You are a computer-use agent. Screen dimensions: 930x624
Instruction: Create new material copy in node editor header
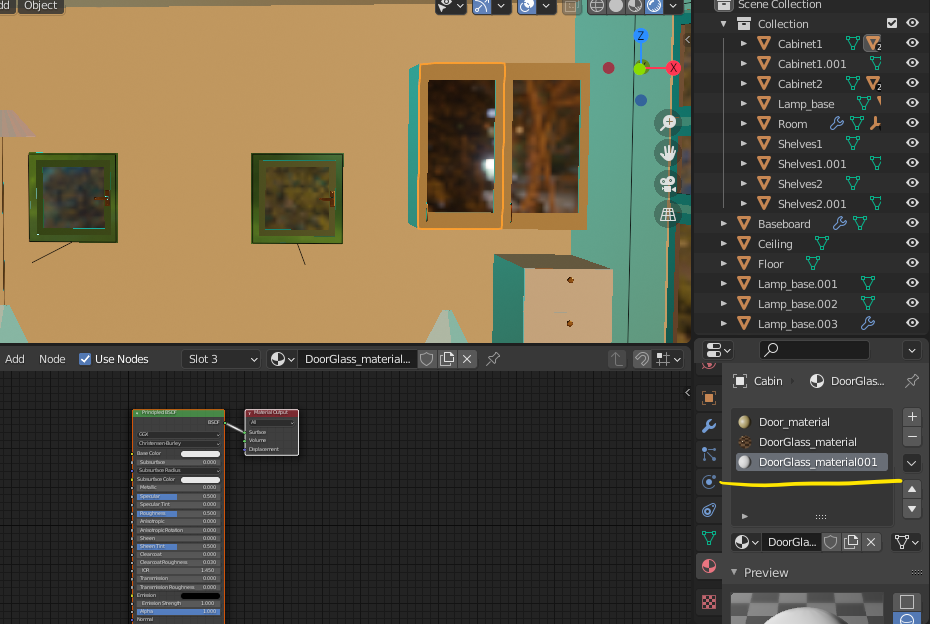coord(447,359)
